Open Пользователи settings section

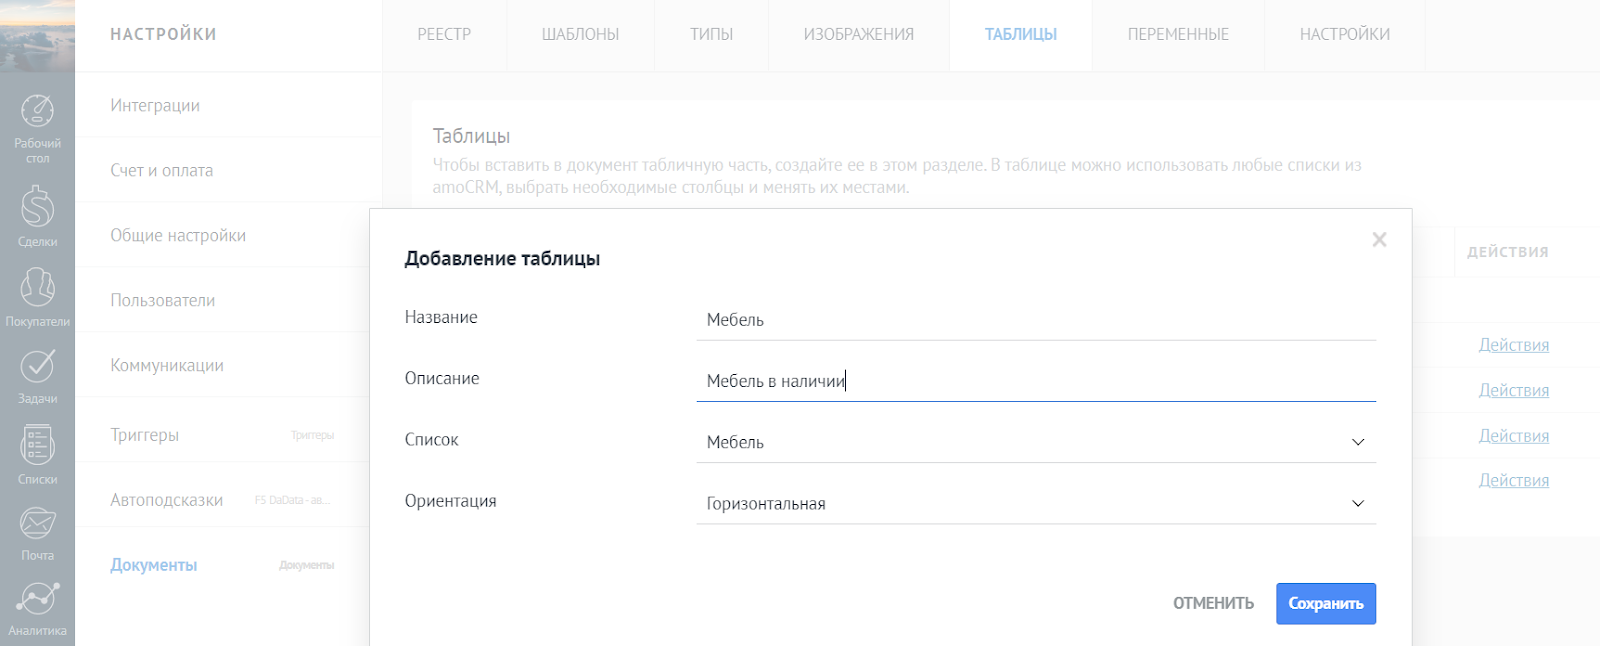coord(163,300)
